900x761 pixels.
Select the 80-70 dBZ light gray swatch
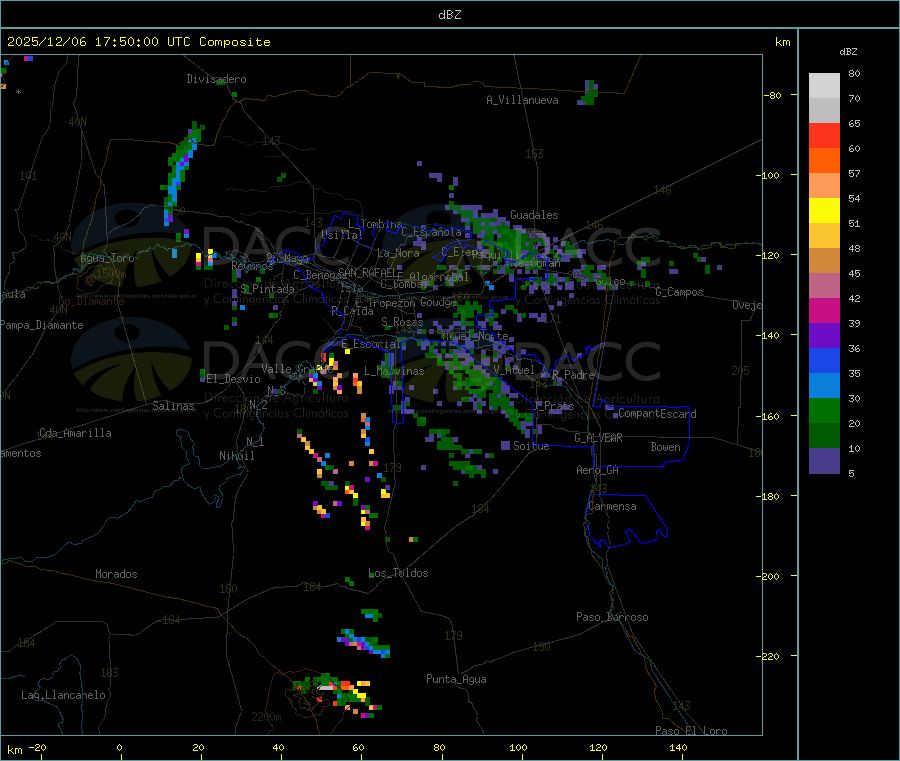coord(824,86)
